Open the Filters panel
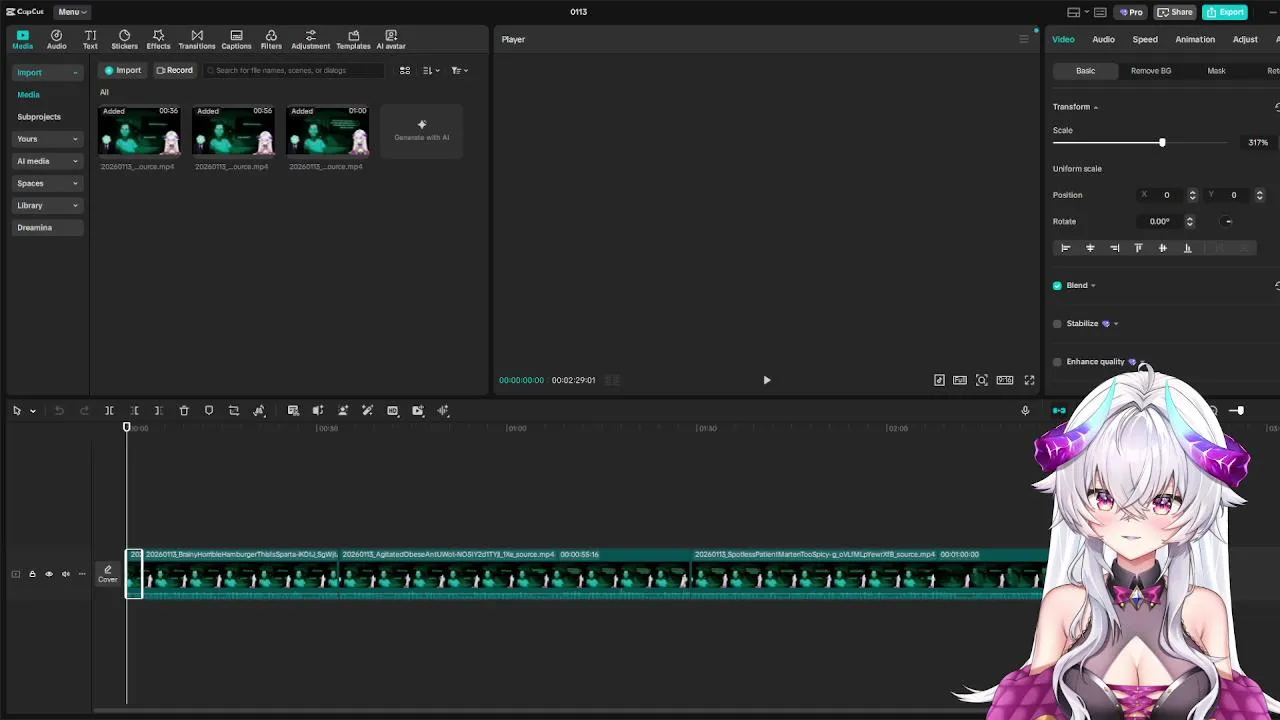Screen dimensions: 1280x720 click(271, 39)
